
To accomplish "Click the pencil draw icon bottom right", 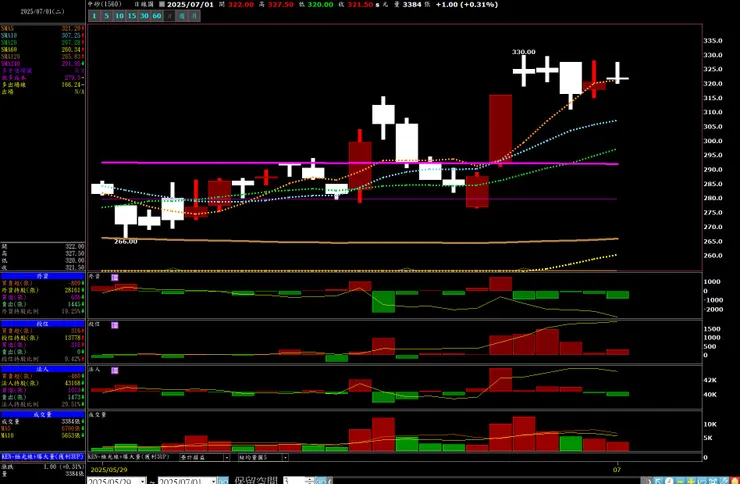I will tap(724, 481).
